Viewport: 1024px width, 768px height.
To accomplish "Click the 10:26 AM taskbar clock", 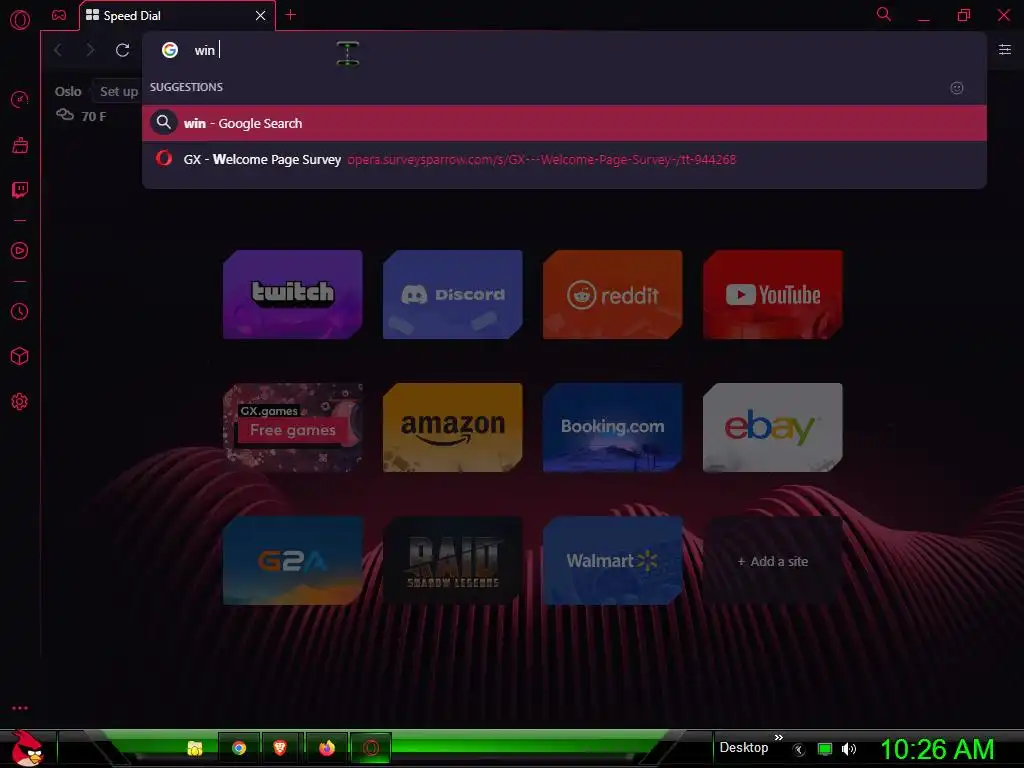I will point(937,749).
